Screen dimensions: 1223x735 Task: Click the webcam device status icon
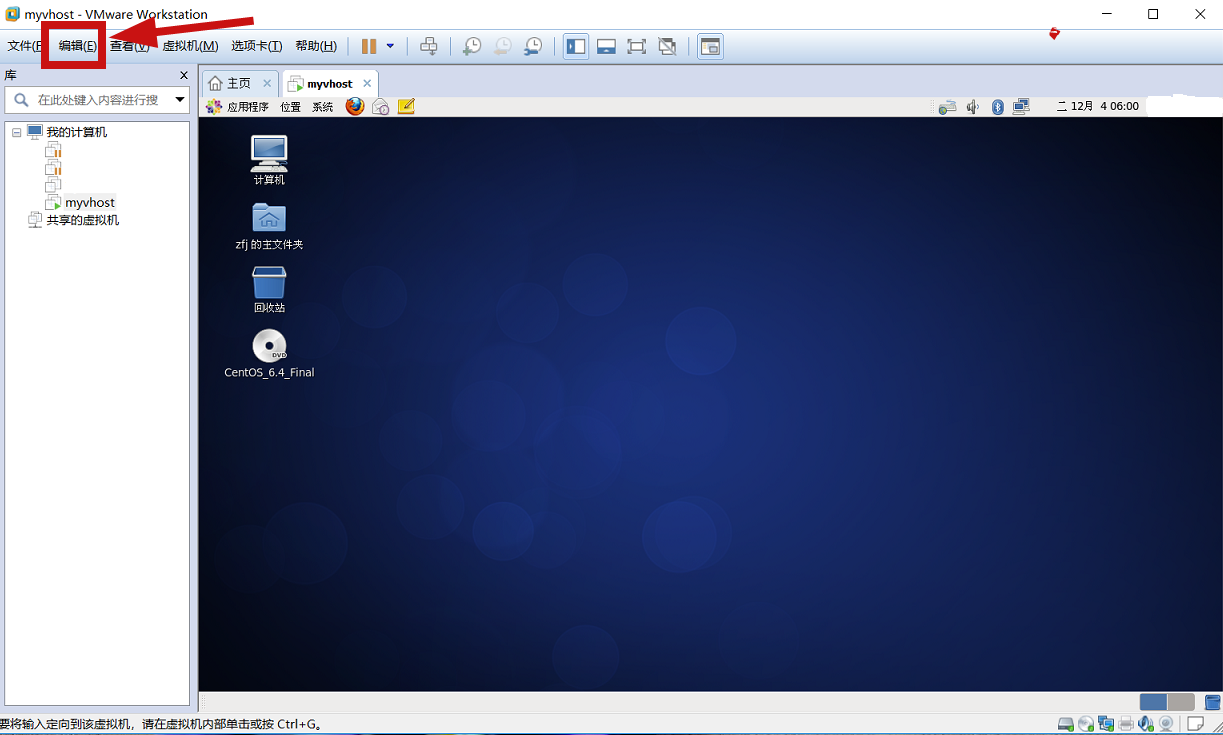(1165, 724)
